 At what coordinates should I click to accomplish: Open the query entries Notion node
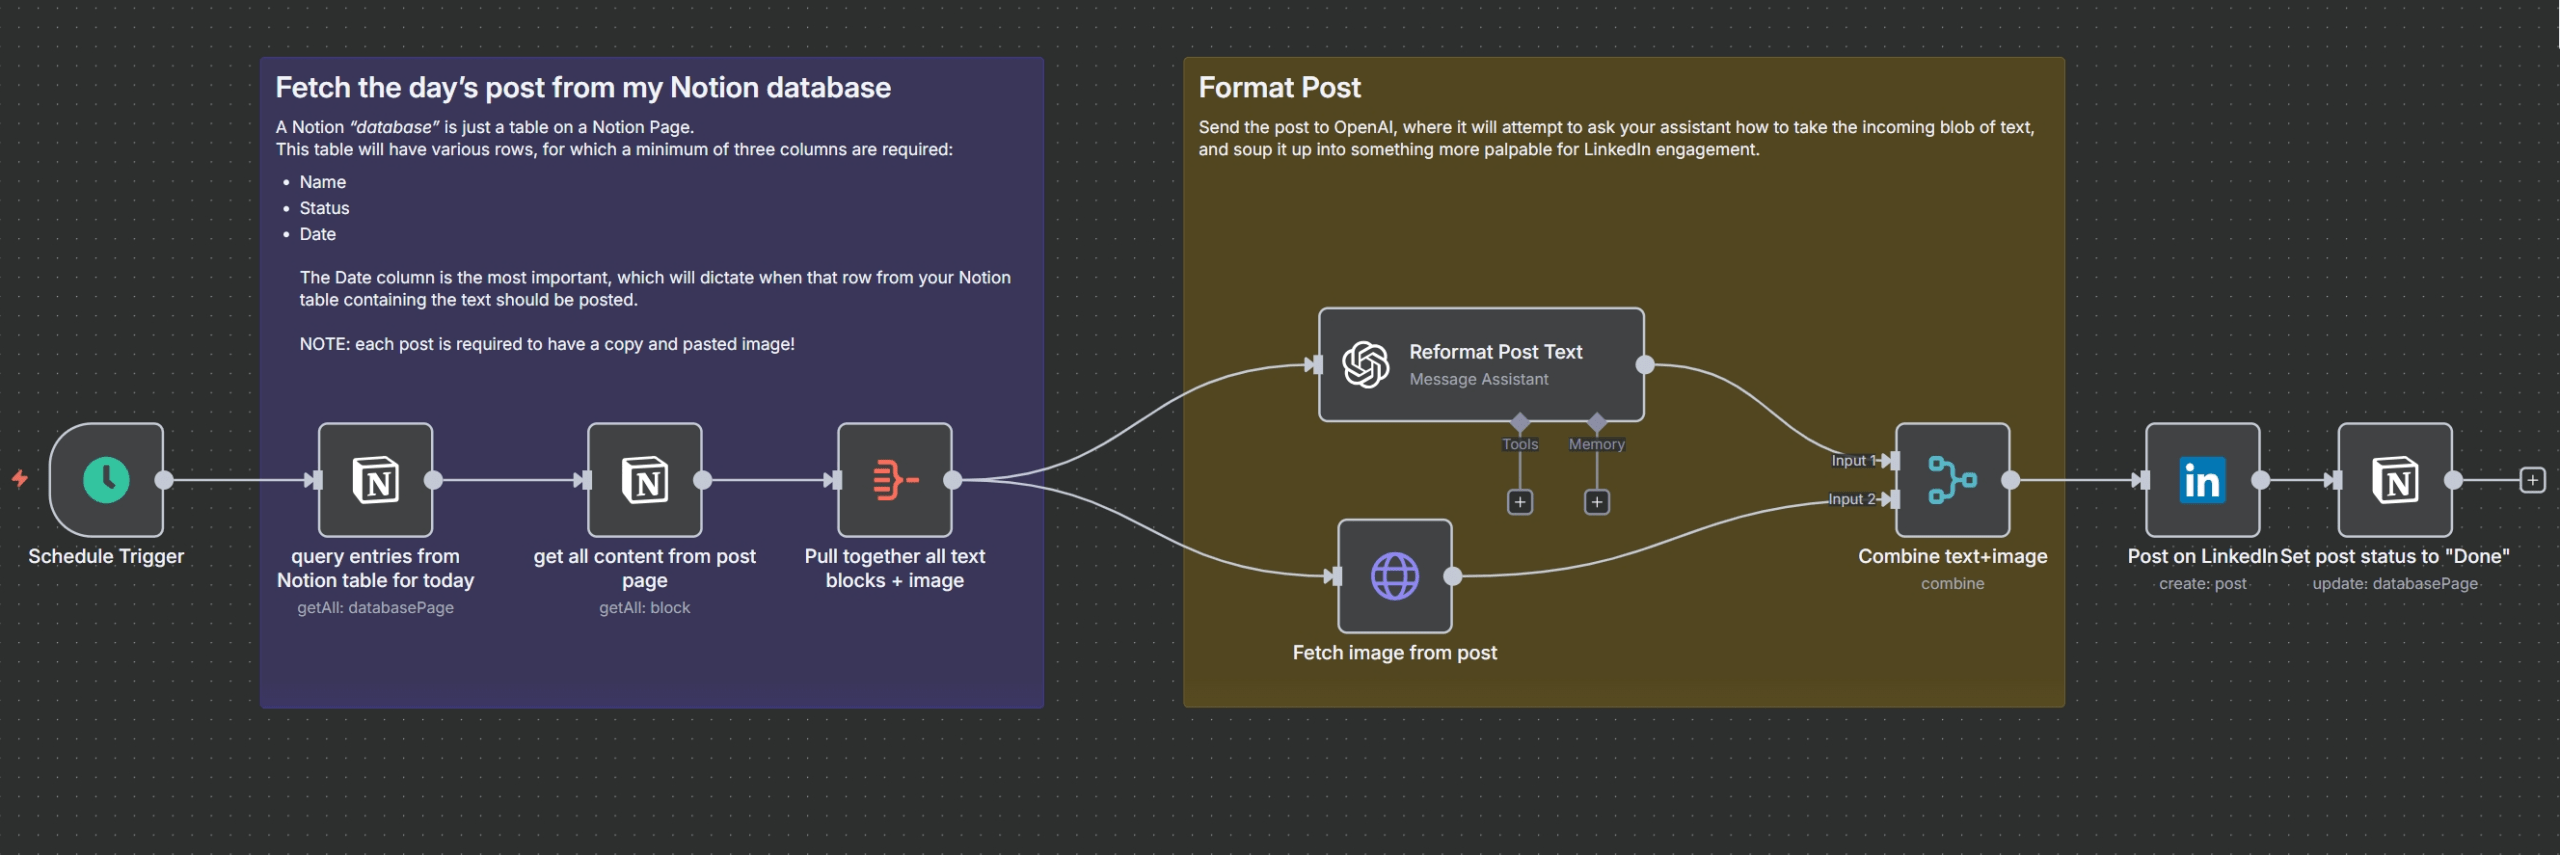[x=375, y=480]
